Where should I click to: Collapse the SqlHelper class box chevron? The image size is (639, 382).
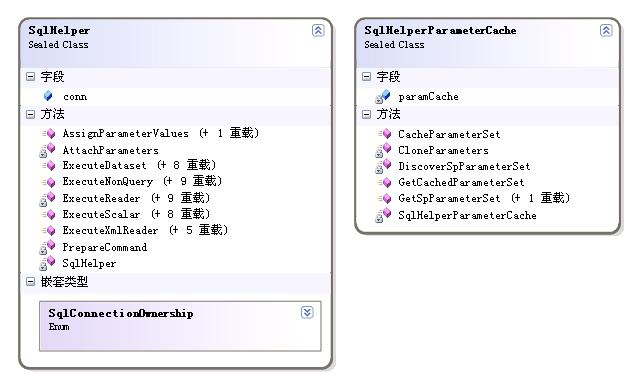(318, 31)
